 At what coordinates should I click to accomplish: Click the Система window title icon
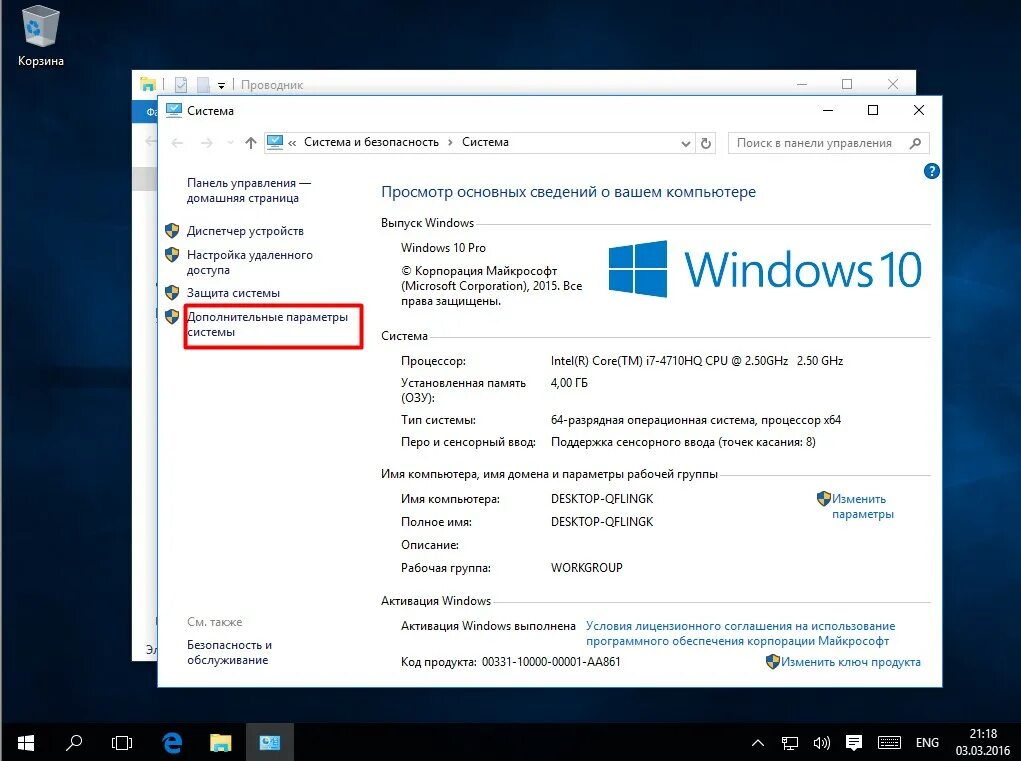point(173,110)
